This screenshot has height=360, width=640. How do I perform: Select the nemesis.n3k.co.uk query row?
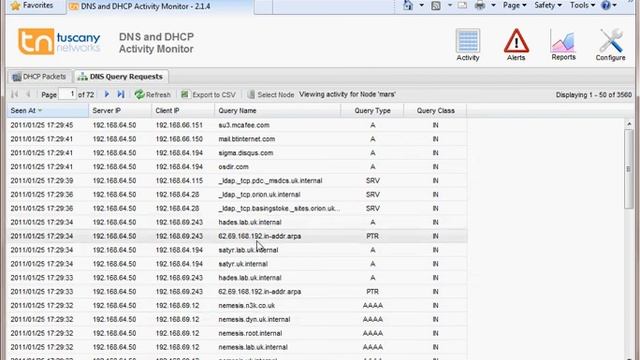click(237, 306)
